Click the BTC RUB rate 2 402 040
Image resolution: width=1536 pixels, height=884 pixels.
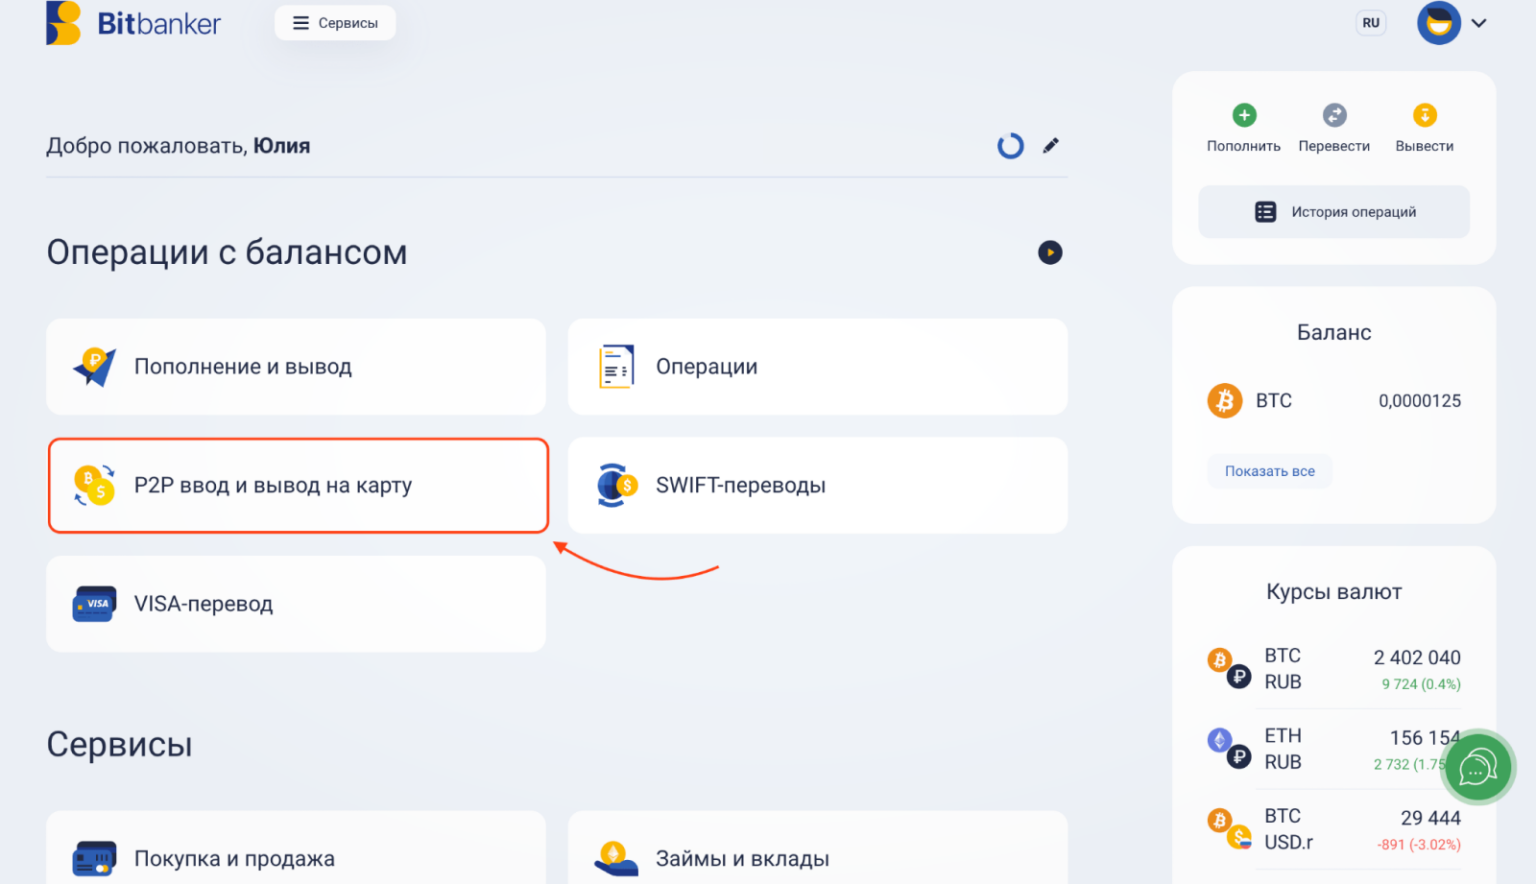(1417, 658)
